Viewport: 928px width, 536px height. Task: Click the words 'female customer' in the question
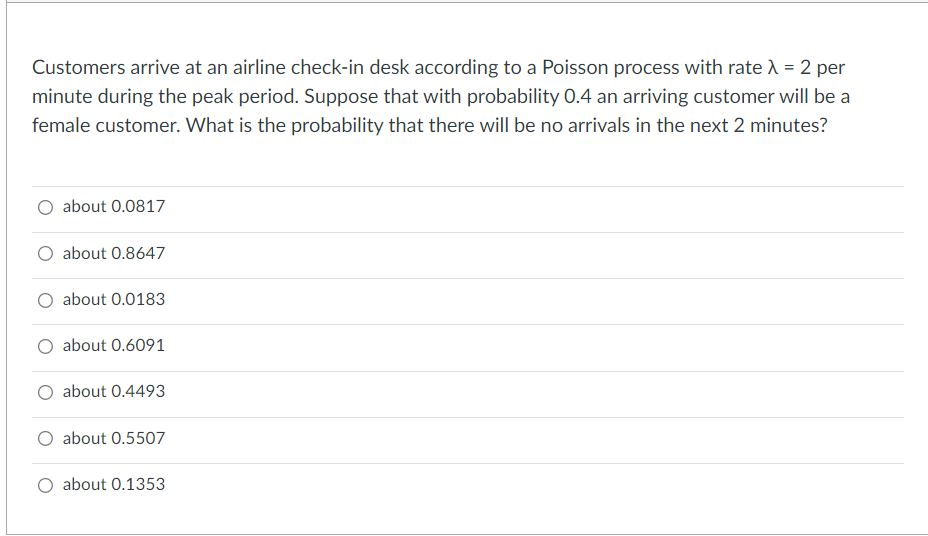(x=105, y=125)
